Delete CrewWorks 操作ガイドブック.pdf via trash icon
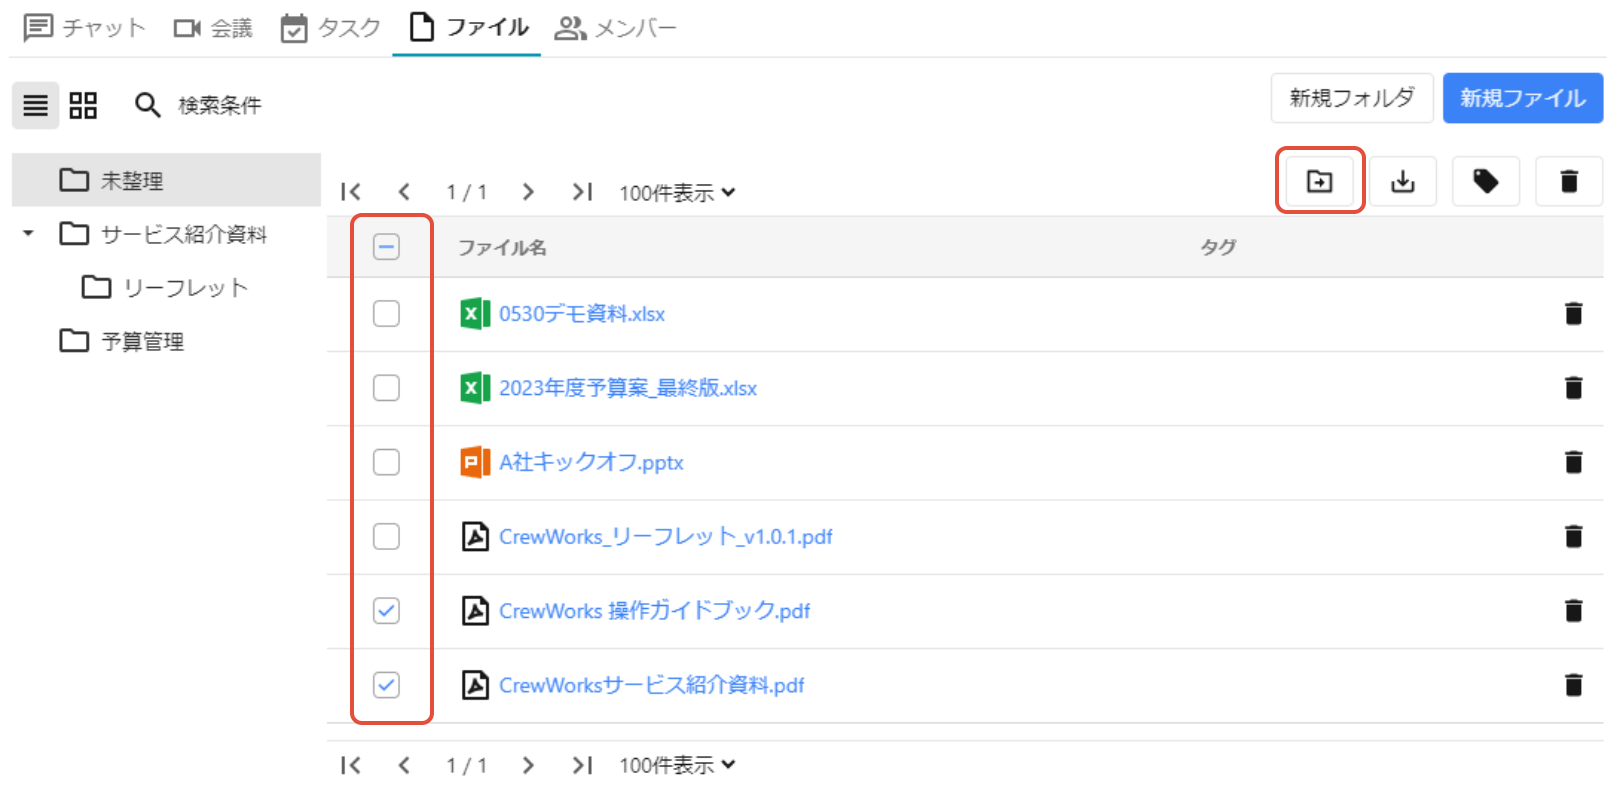This screenshot has height=792, width=1617. point(1573,611)
